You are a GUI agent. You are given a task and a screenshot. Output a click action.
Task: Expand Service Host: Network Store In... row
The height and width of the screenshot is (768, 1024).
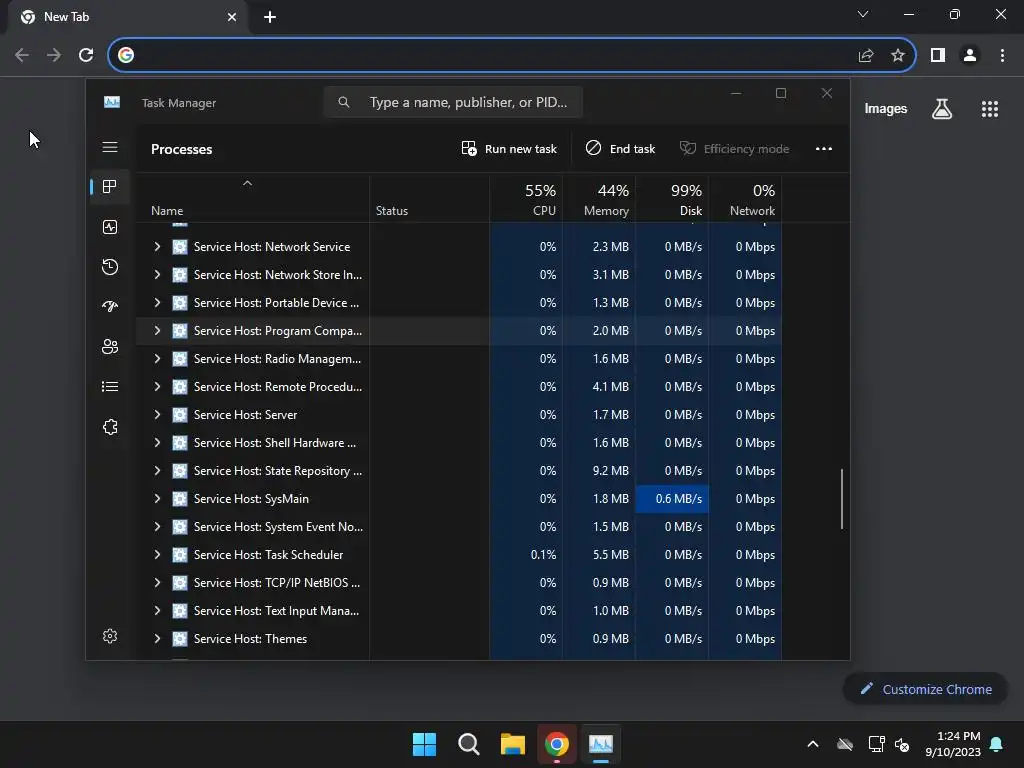pos(157,275)
